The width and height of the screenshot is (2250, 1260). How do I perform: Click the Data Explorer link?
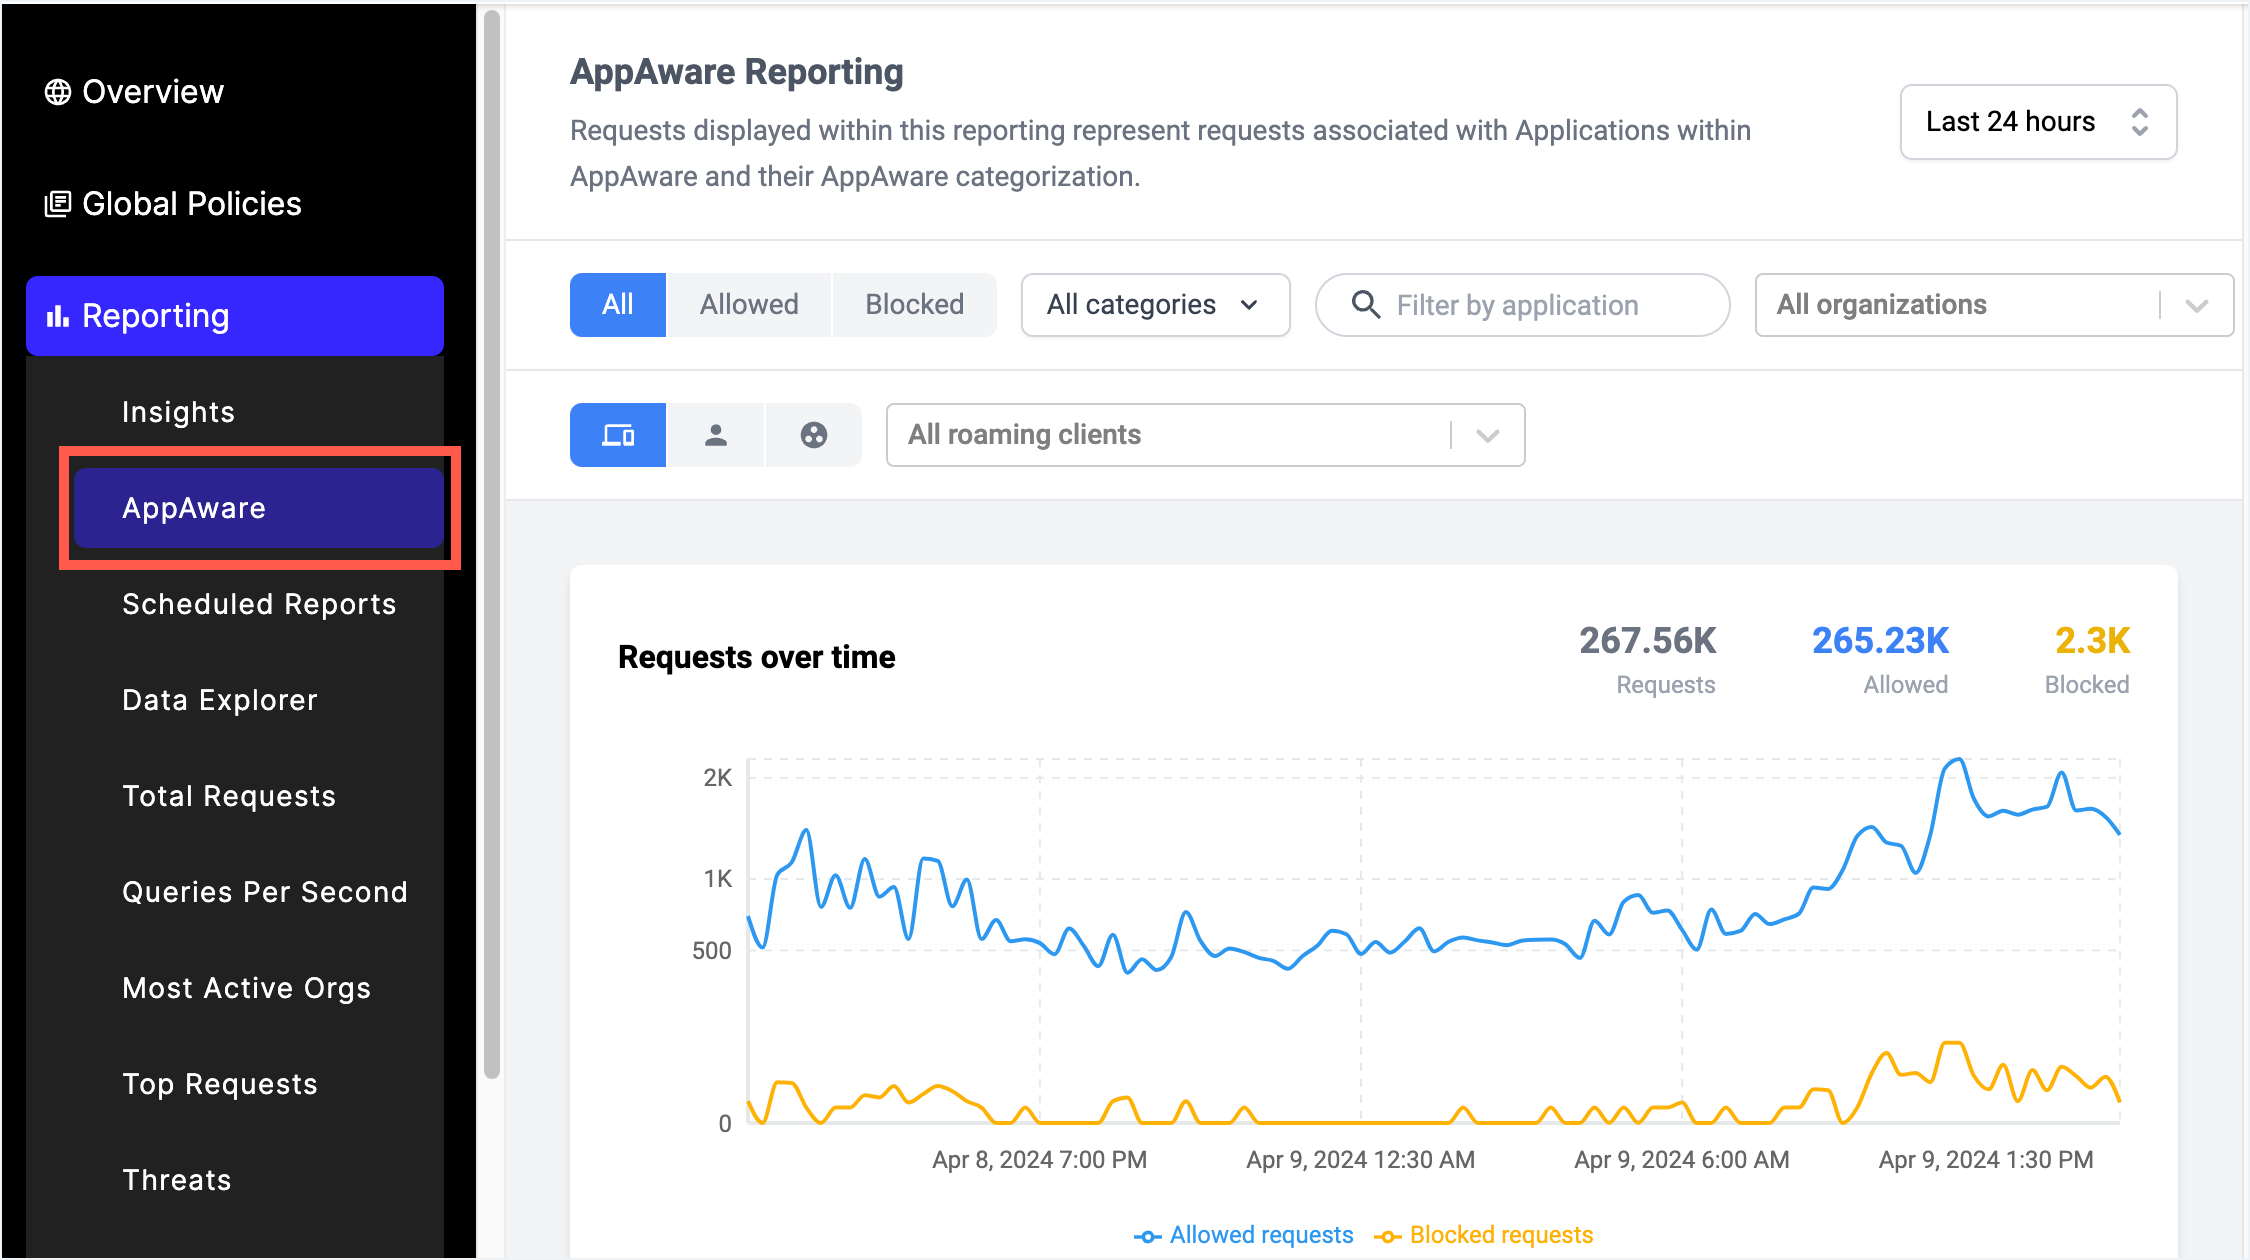point(219,699)
